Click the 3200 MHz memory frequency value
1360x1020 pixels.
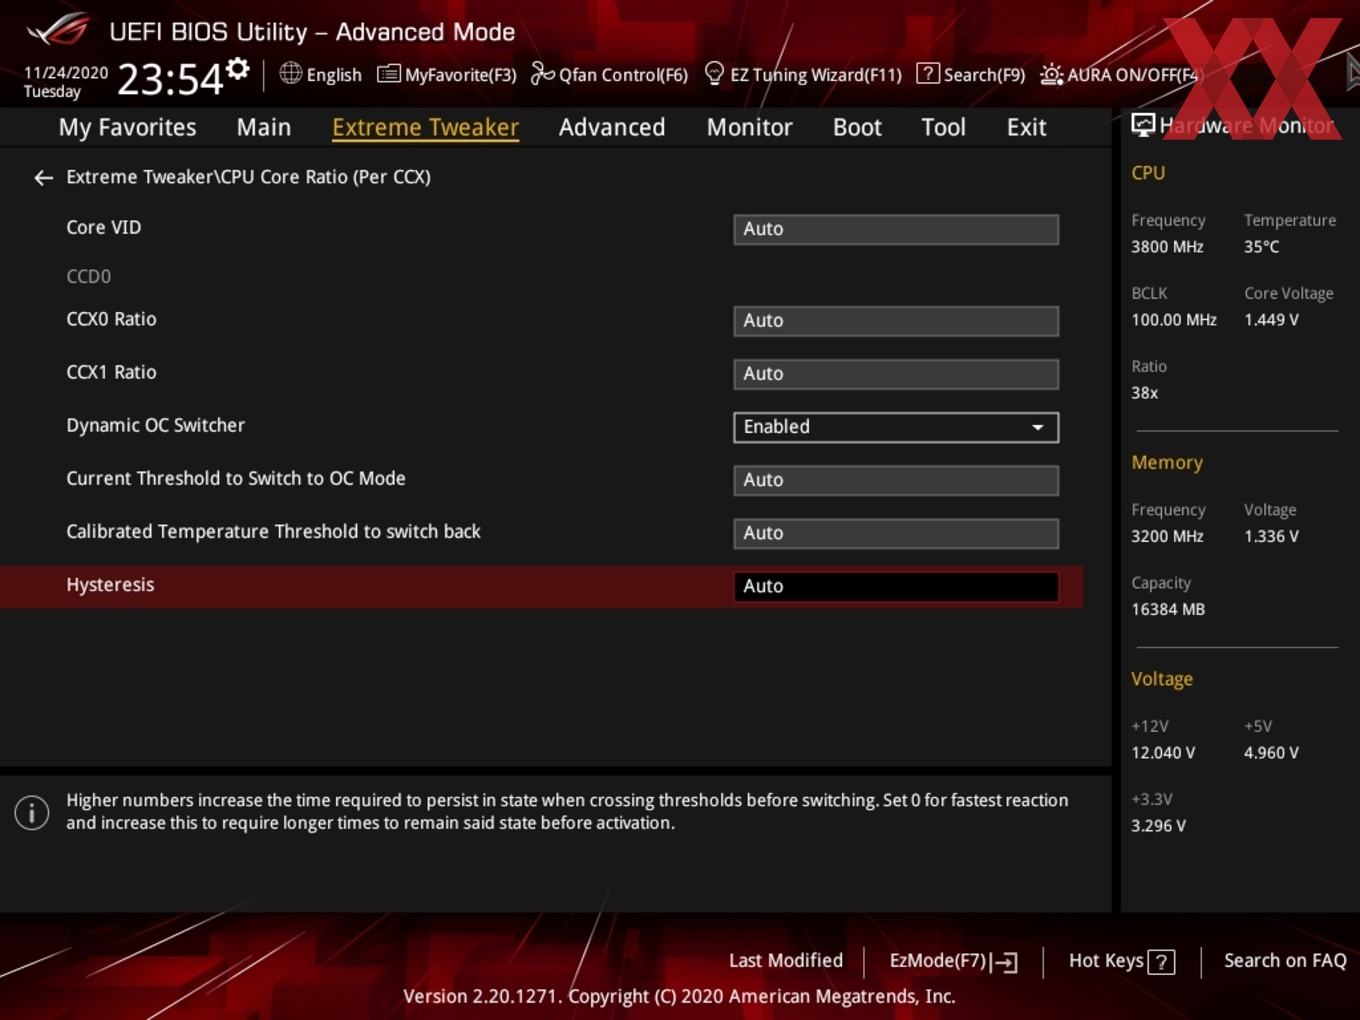click(1167, 536)
